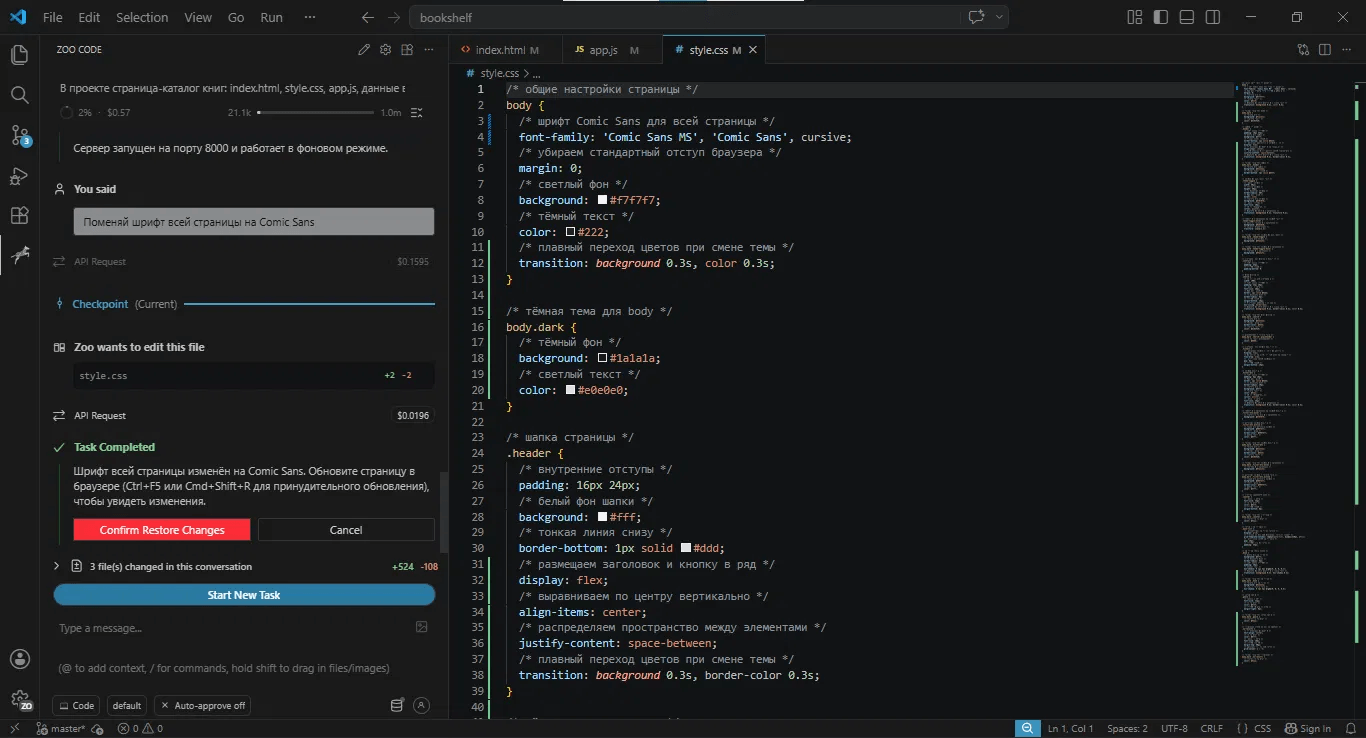Open the default API profile dropdown

pyautogui.click(x=126, y=705)
